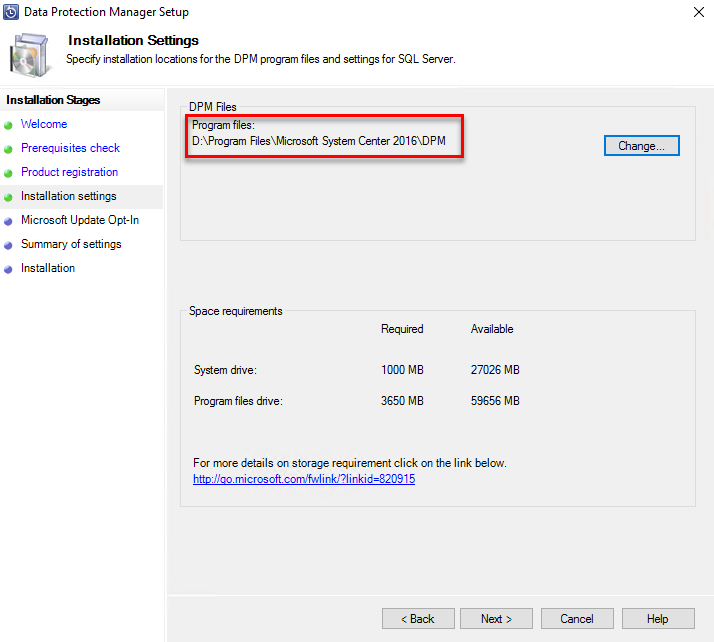Click green bullet beside Product registration
Screen dimensions: 714x642
coord(8,173)
